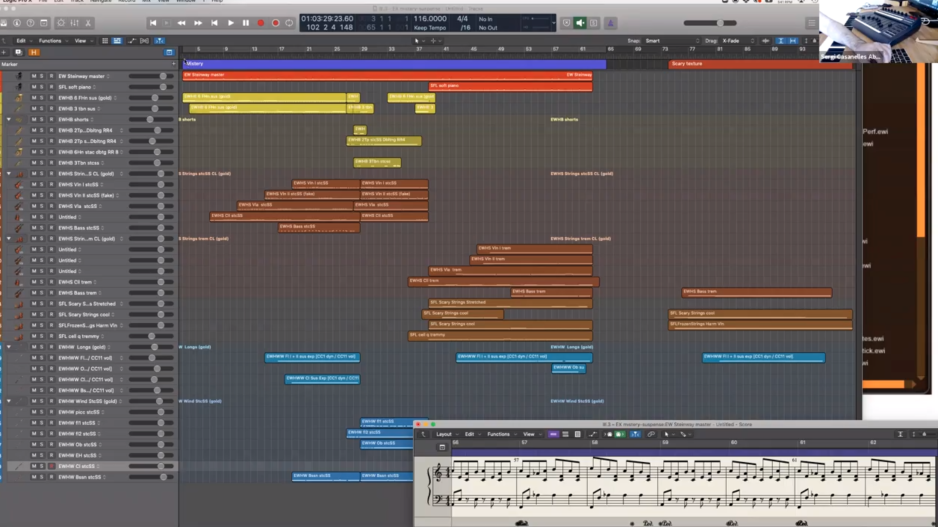This screenshot has height=527, width=938.
Task: Open the Mixer from control bar
Action: coord(75,23)
